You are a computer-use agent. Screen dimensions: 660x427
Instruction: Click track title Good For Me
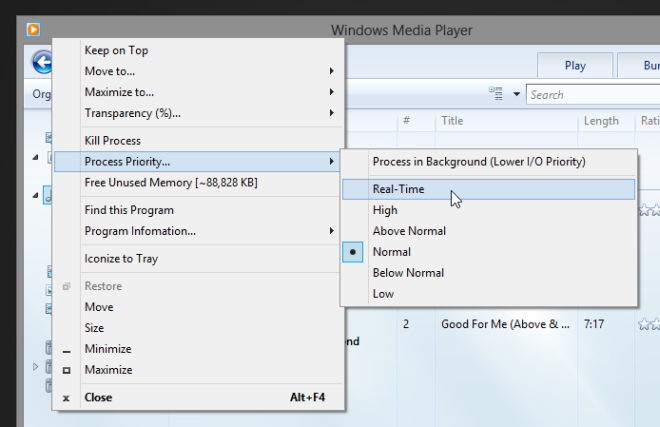point(505,324)
